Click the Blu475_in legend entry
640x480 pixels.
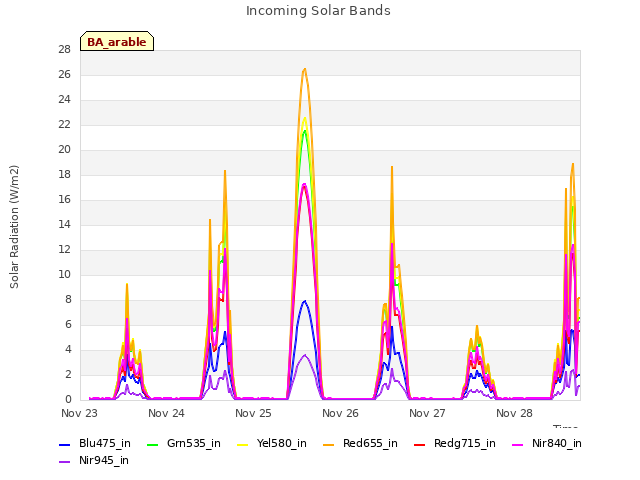tap(95, 443)
